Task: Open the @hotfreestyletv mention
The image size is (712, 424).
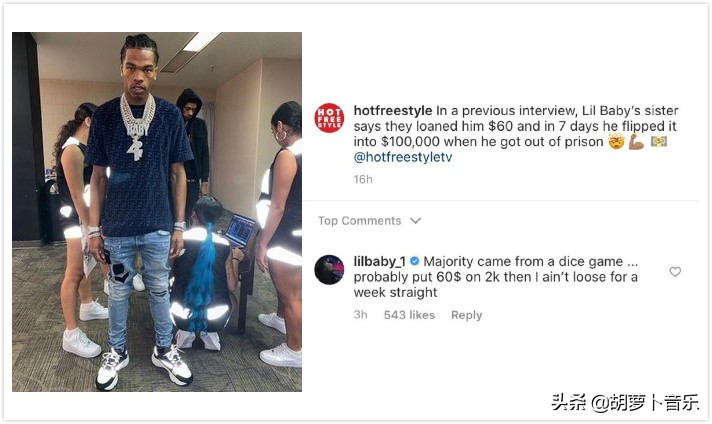Action: point(403,157)
